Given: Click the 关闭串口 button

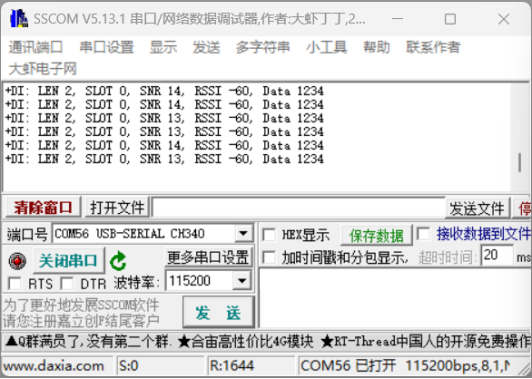Looking at the screenshot, I should pyautogui.click(x=68, y=261).
